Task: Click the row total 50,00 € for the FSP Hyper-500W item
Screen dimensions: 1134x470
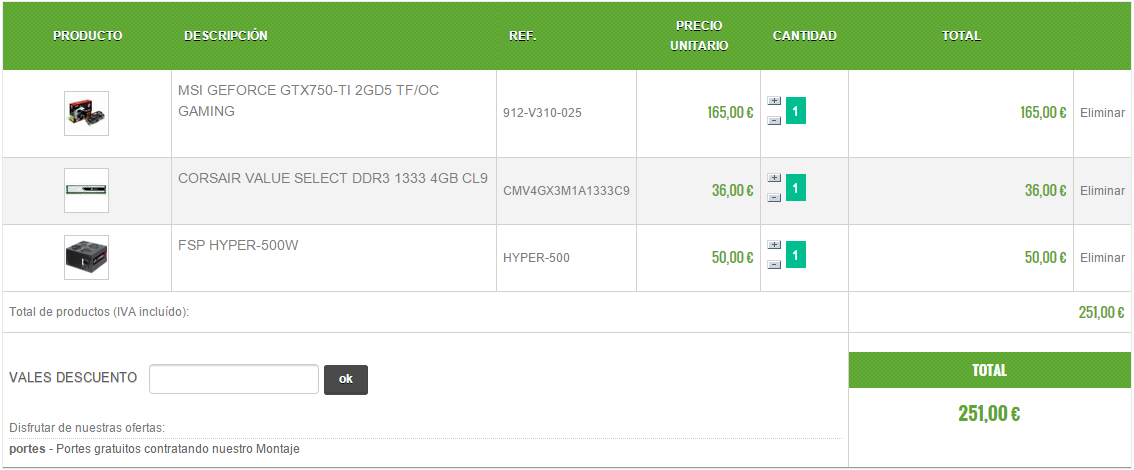Action: 1045,257
